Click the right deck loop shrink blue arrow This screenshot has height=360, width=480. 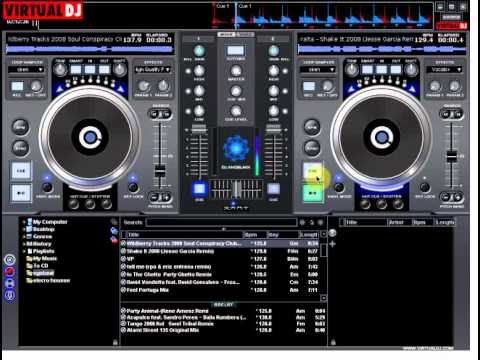click(351, 89)
